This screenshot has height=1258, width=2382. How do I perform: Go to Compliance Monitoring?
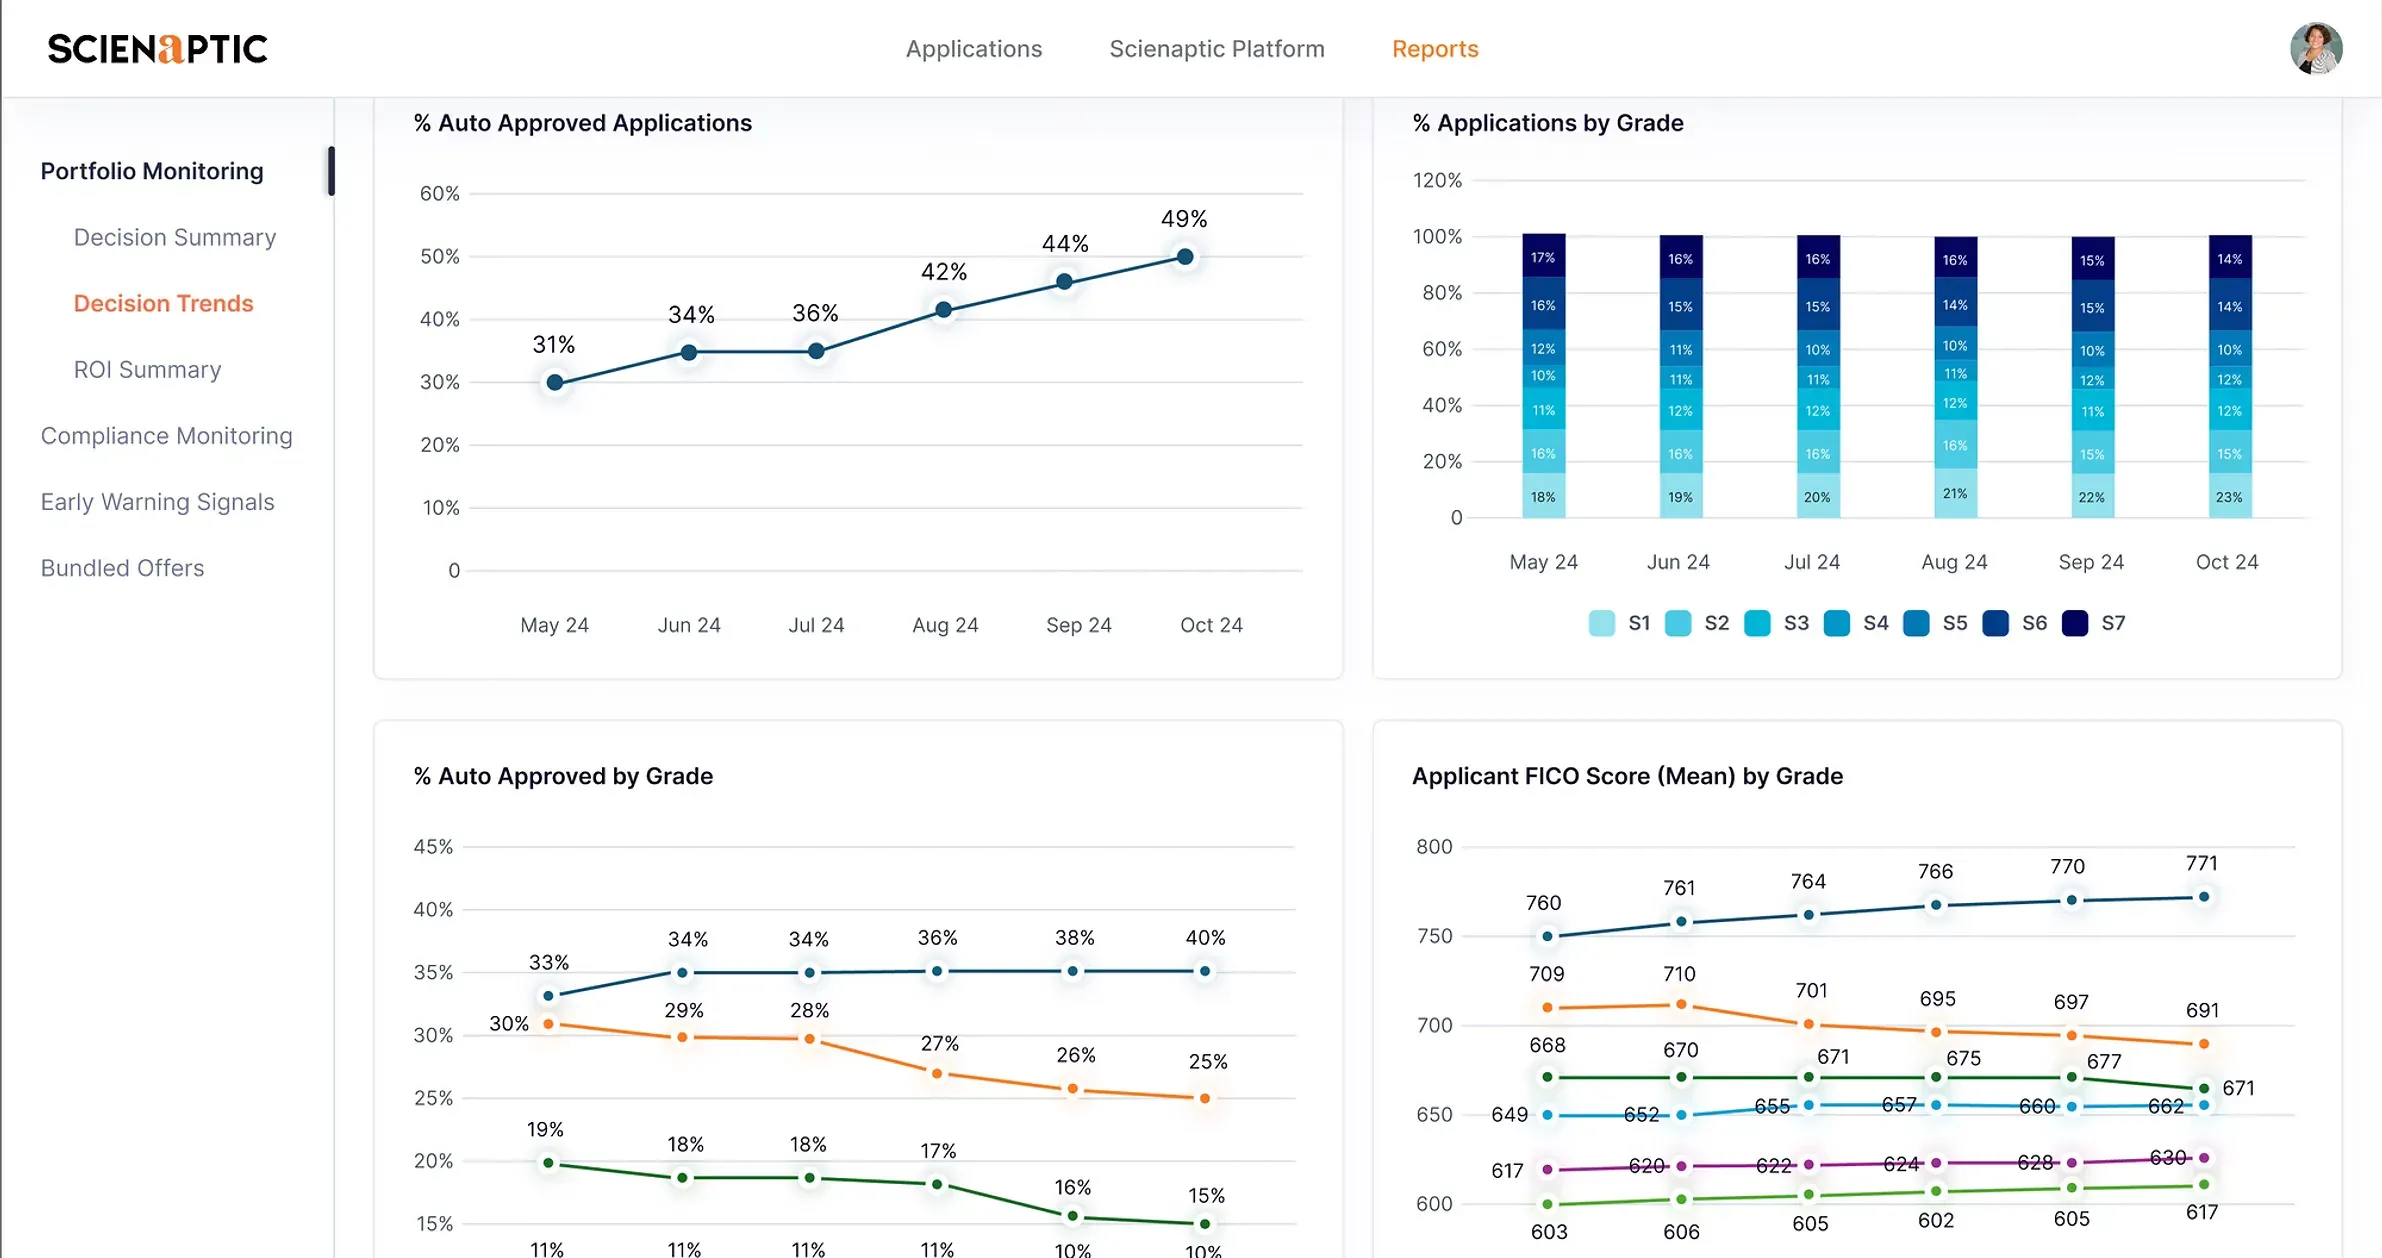pos(167,435)
